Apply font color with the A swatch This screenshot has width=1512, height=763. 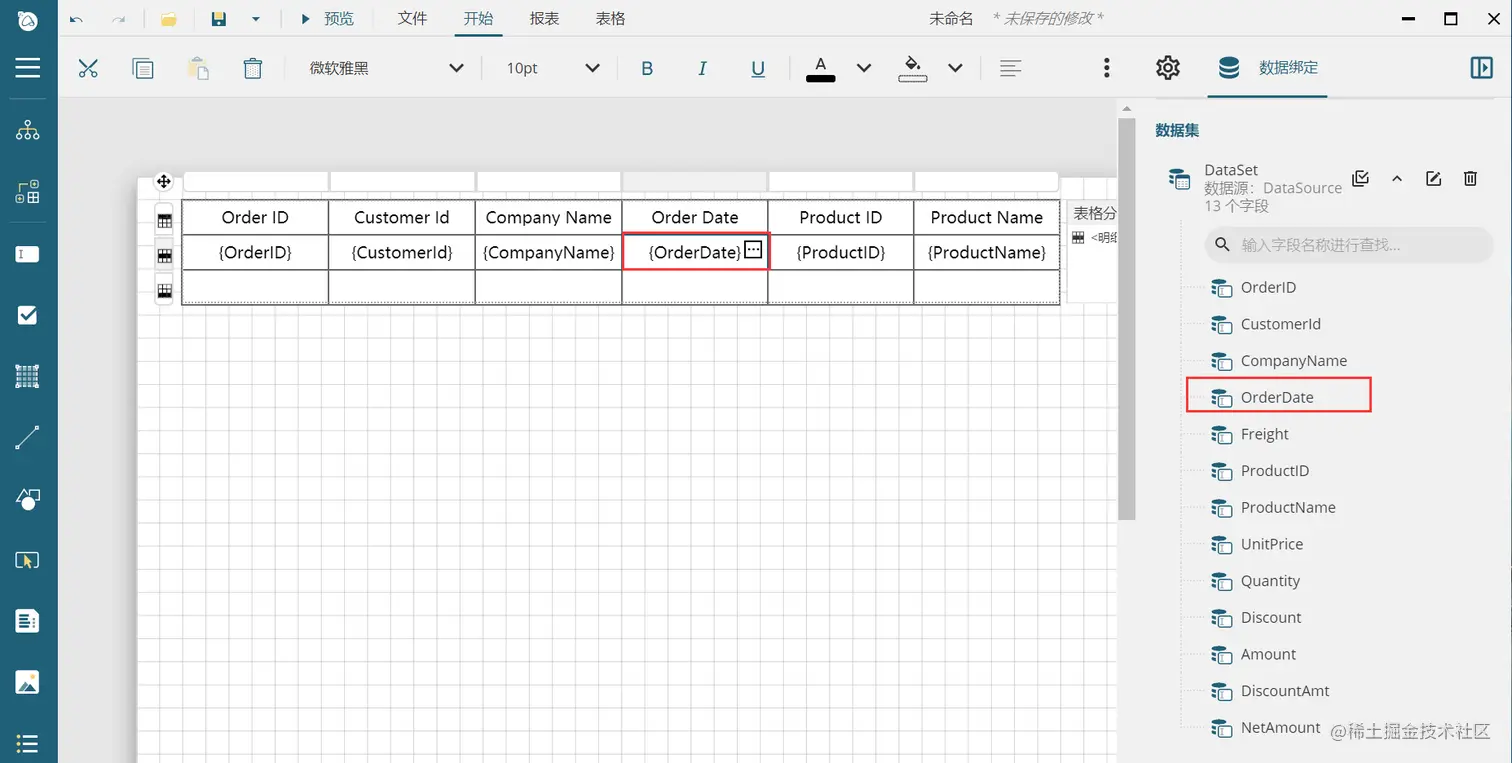821,68
